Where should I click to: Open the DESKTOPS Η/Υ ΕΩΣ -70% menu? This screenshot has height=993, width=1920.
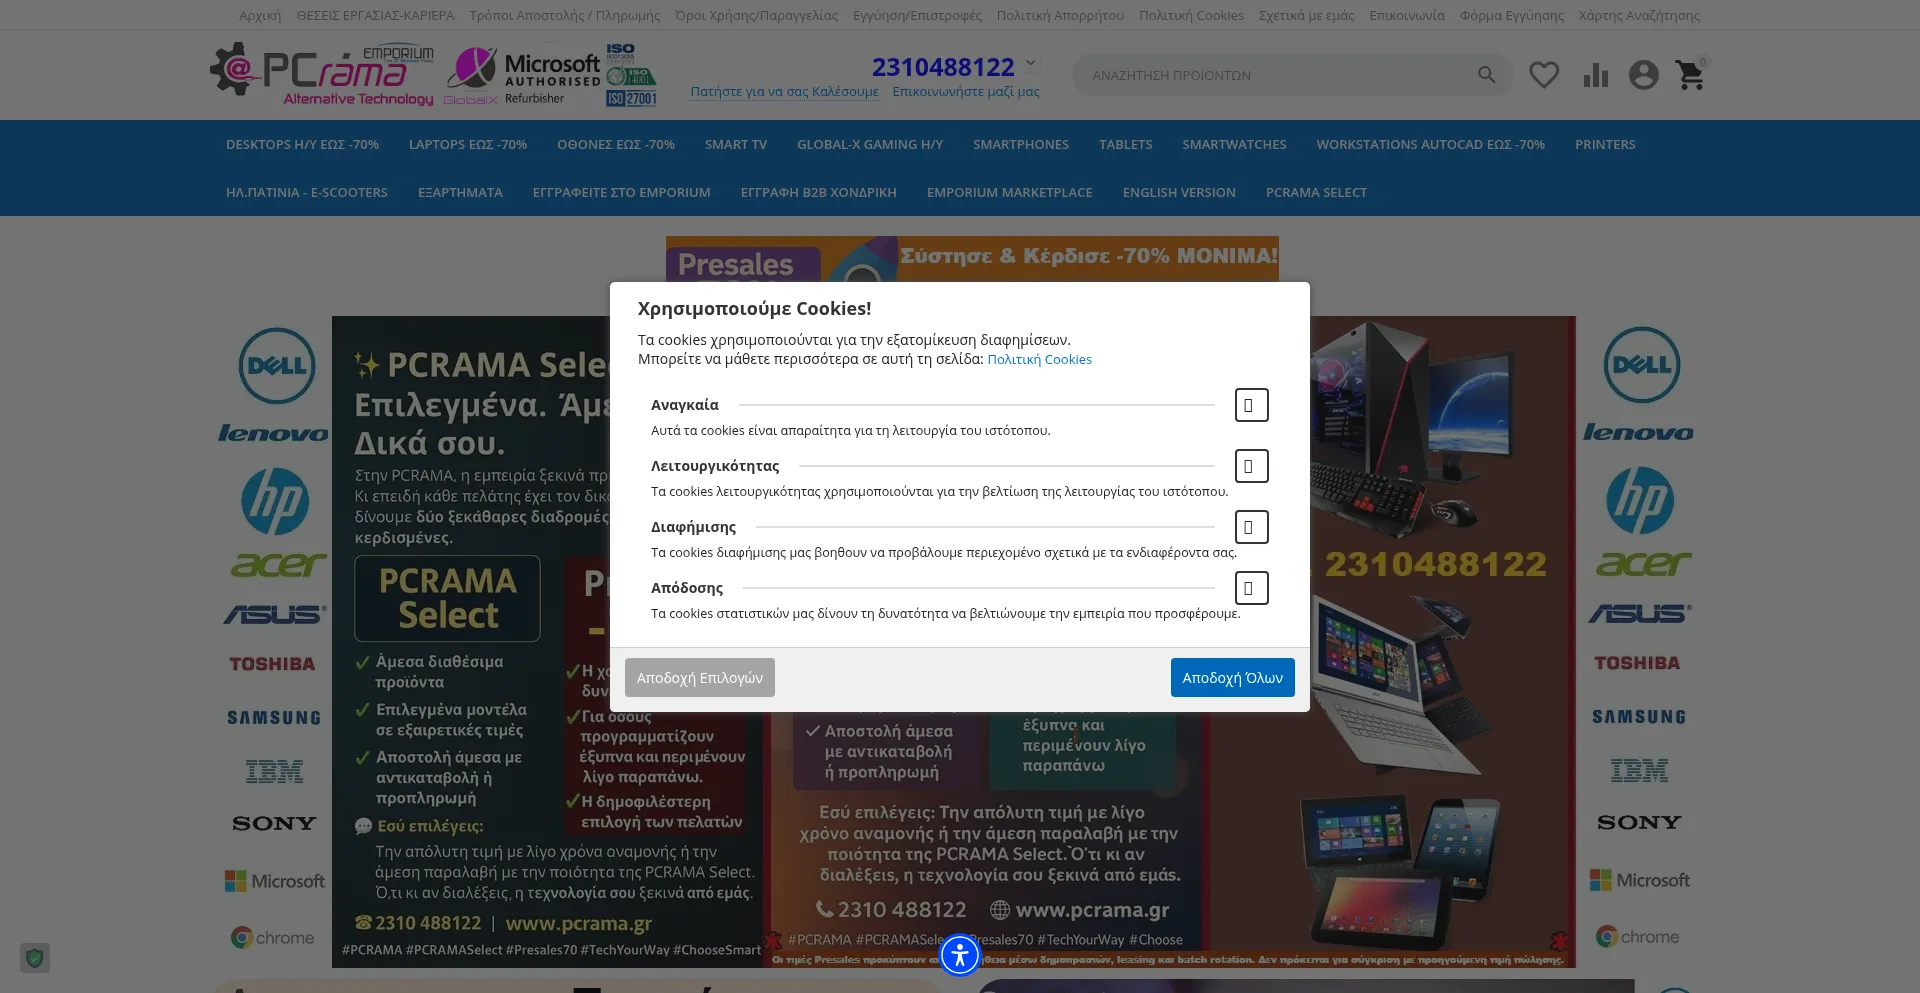(302, 145)
